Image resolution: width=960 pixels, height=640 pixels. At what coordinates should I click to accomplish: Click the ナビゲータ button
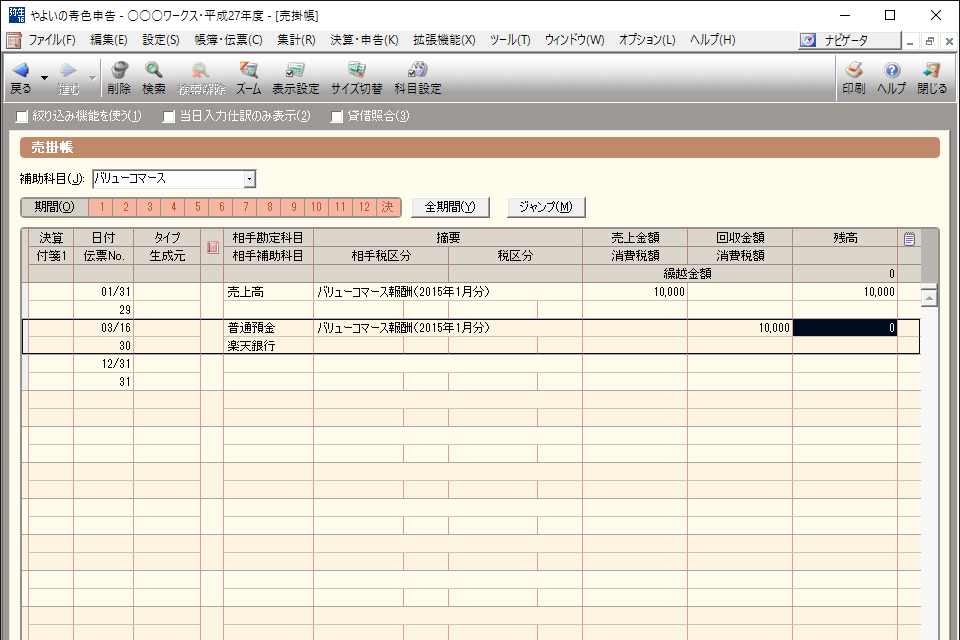pos(850,40)
